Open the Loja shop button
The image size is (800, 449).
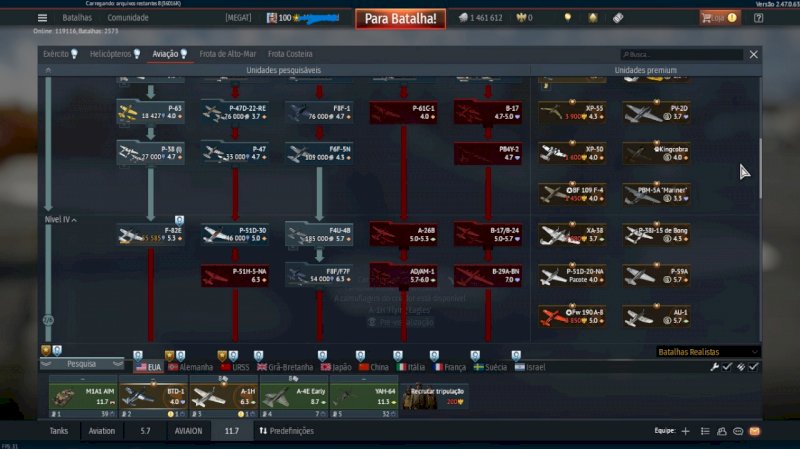(x=719, y=18)
